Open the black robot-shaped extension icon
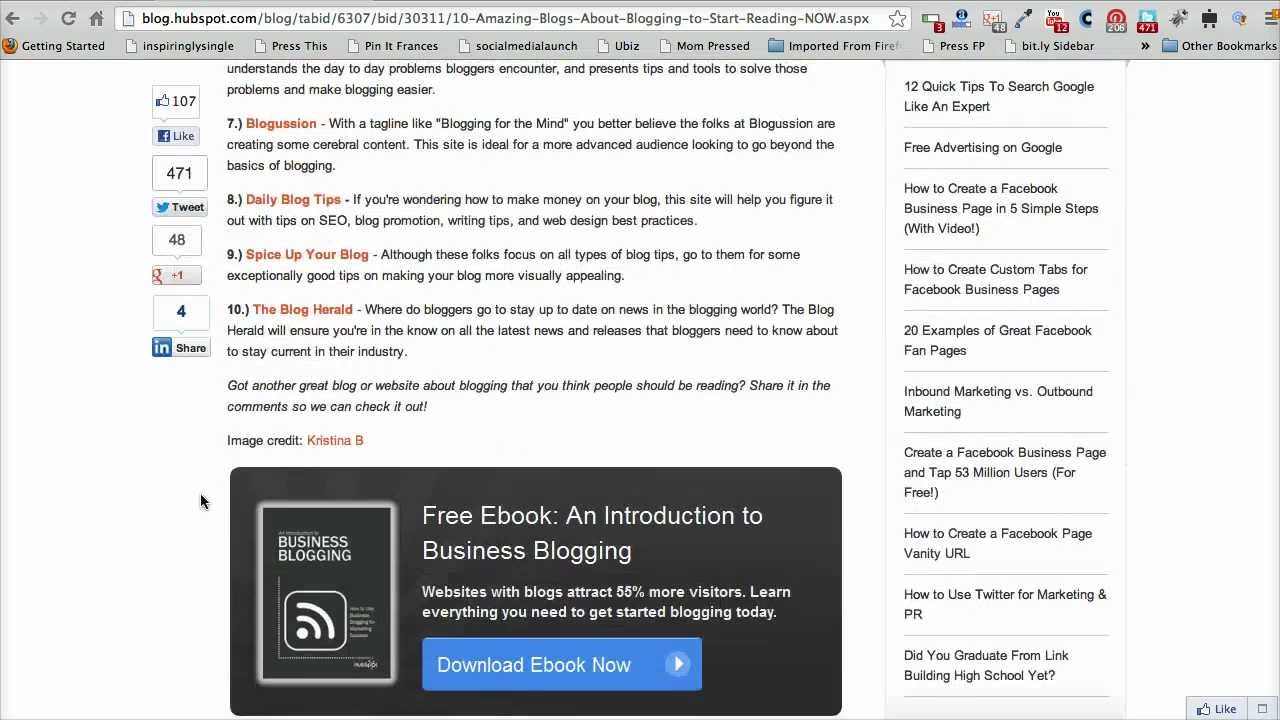Viewport: 1280px width, 720px height. click(x=1210, y=18)
